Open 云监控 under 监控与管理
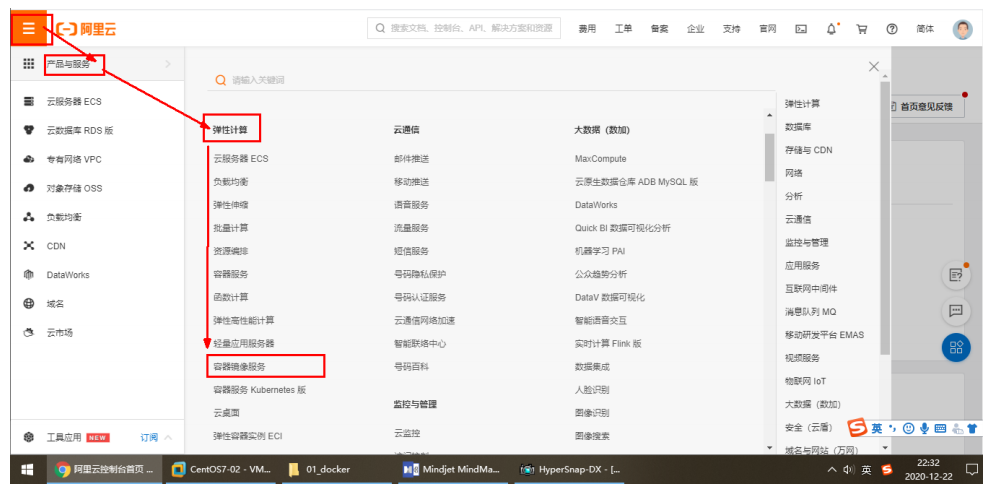Viewport: 992px width, 496px height. [x=407, y=433]
